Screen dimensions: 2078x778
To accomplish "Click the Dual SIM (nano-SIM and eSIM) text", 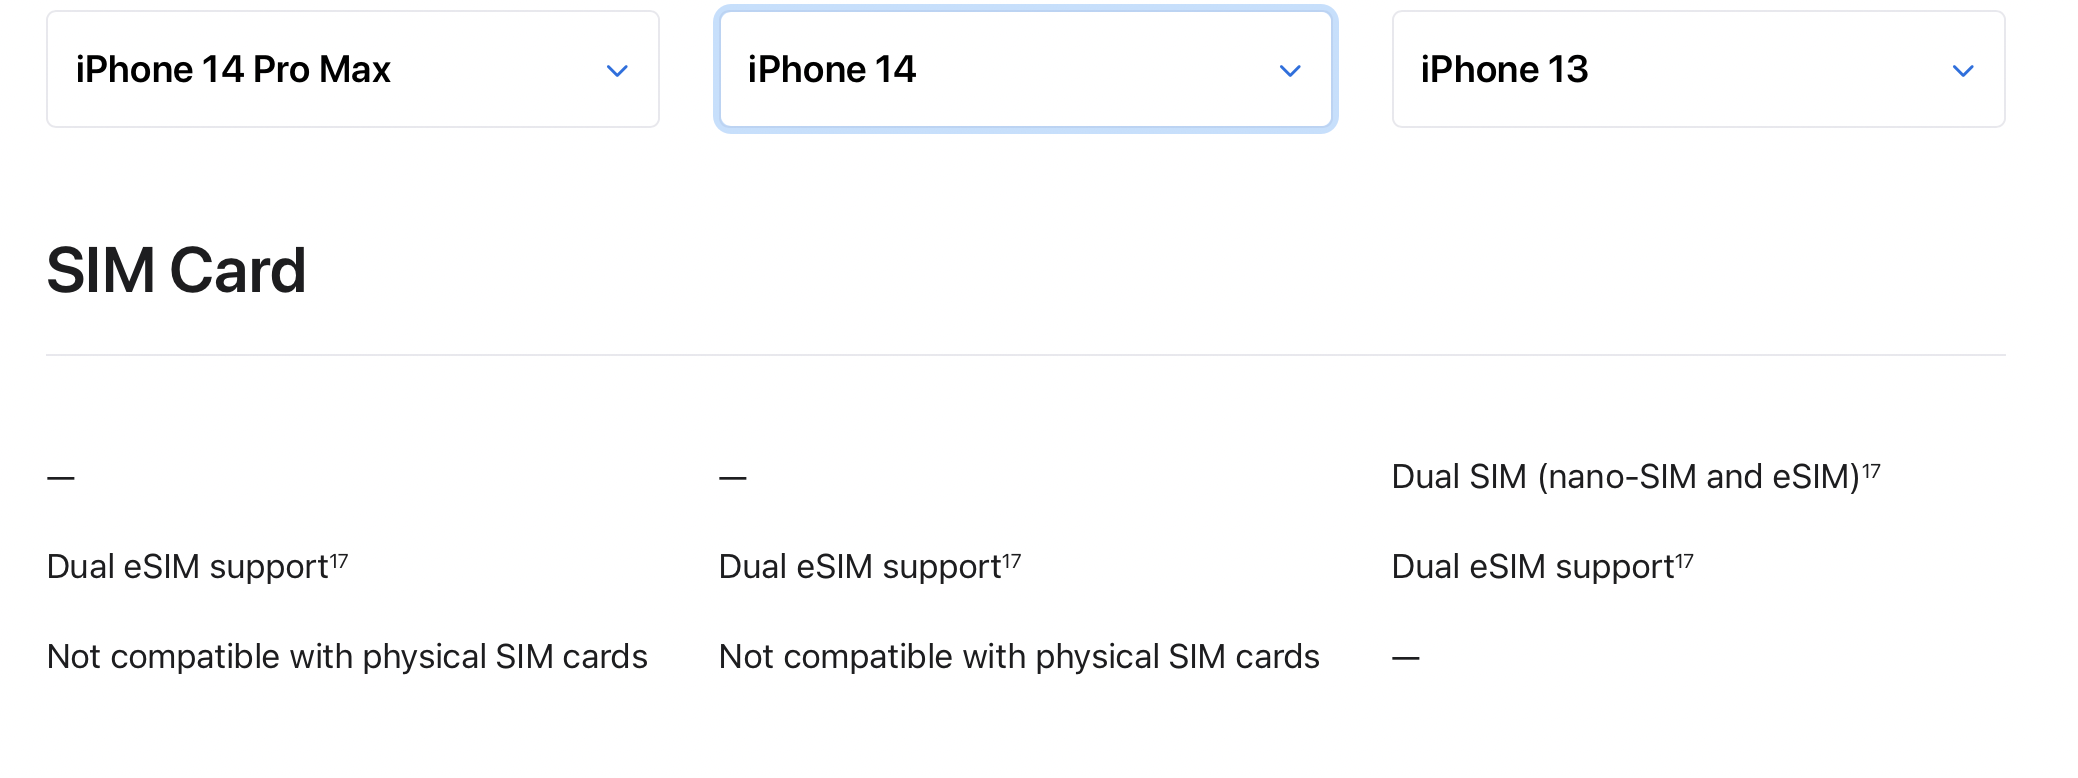I will click(1626, 477).
